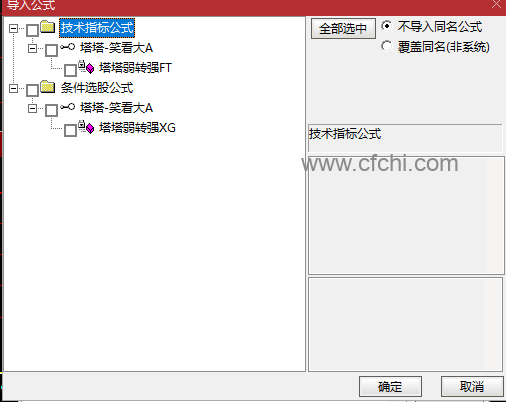Click the magenta formula icon beside 塔塔弱转强FT
The height and width of the screenshot is (402, 506).
click(87, 67)
